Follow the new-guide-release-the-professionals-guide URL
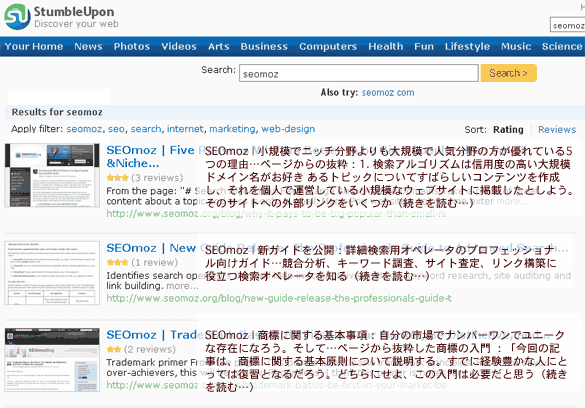This screenshot has height=408, width=585. [279, 298]
